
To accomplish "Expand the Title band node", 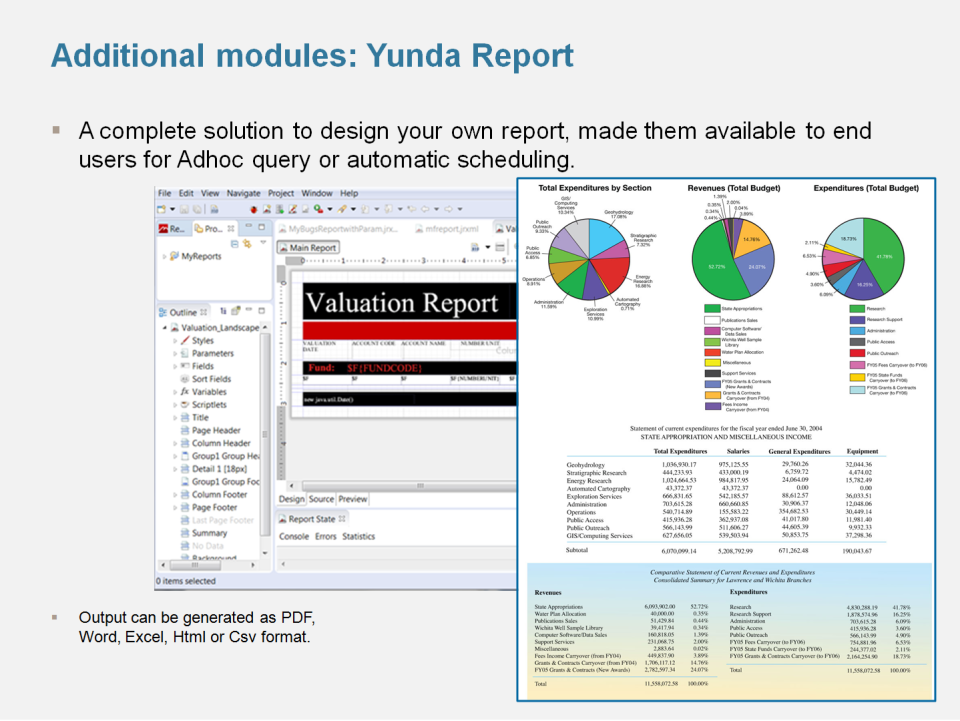I will (175, 418).
